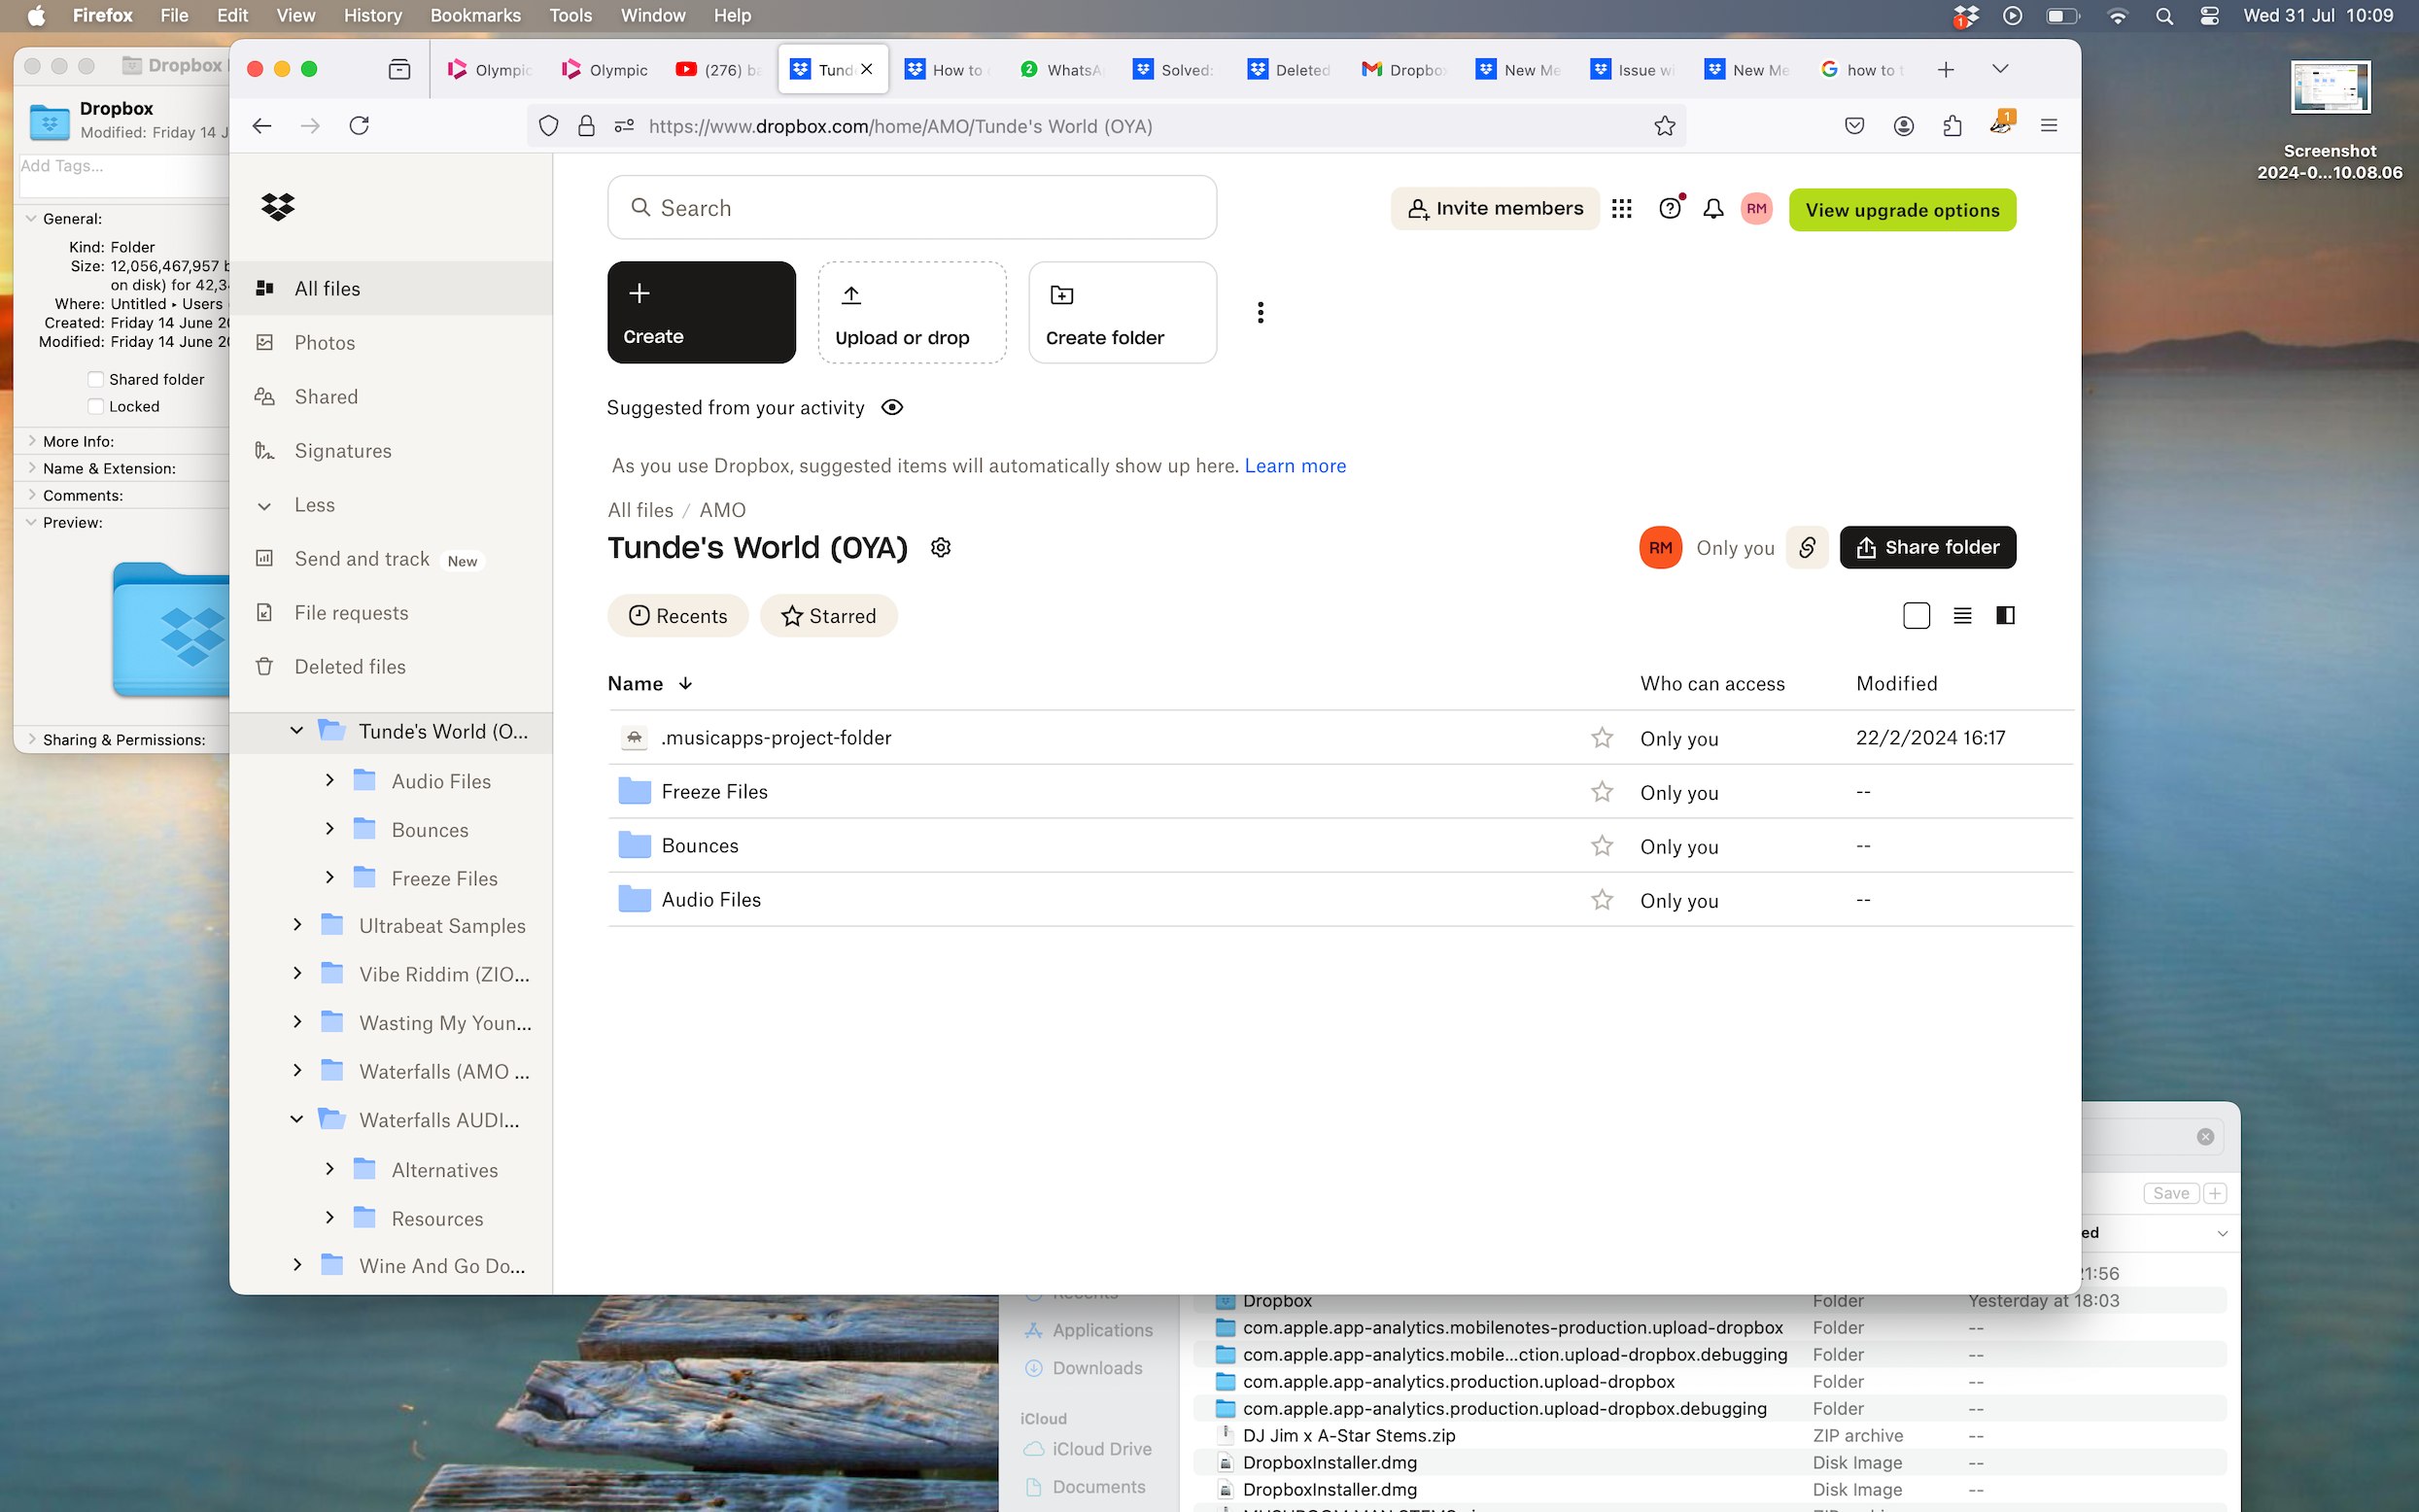The height and width of the screenshot is (1512, 2419).
Task: Open Firefox View icon left of tabs
Action: (399, 69)
